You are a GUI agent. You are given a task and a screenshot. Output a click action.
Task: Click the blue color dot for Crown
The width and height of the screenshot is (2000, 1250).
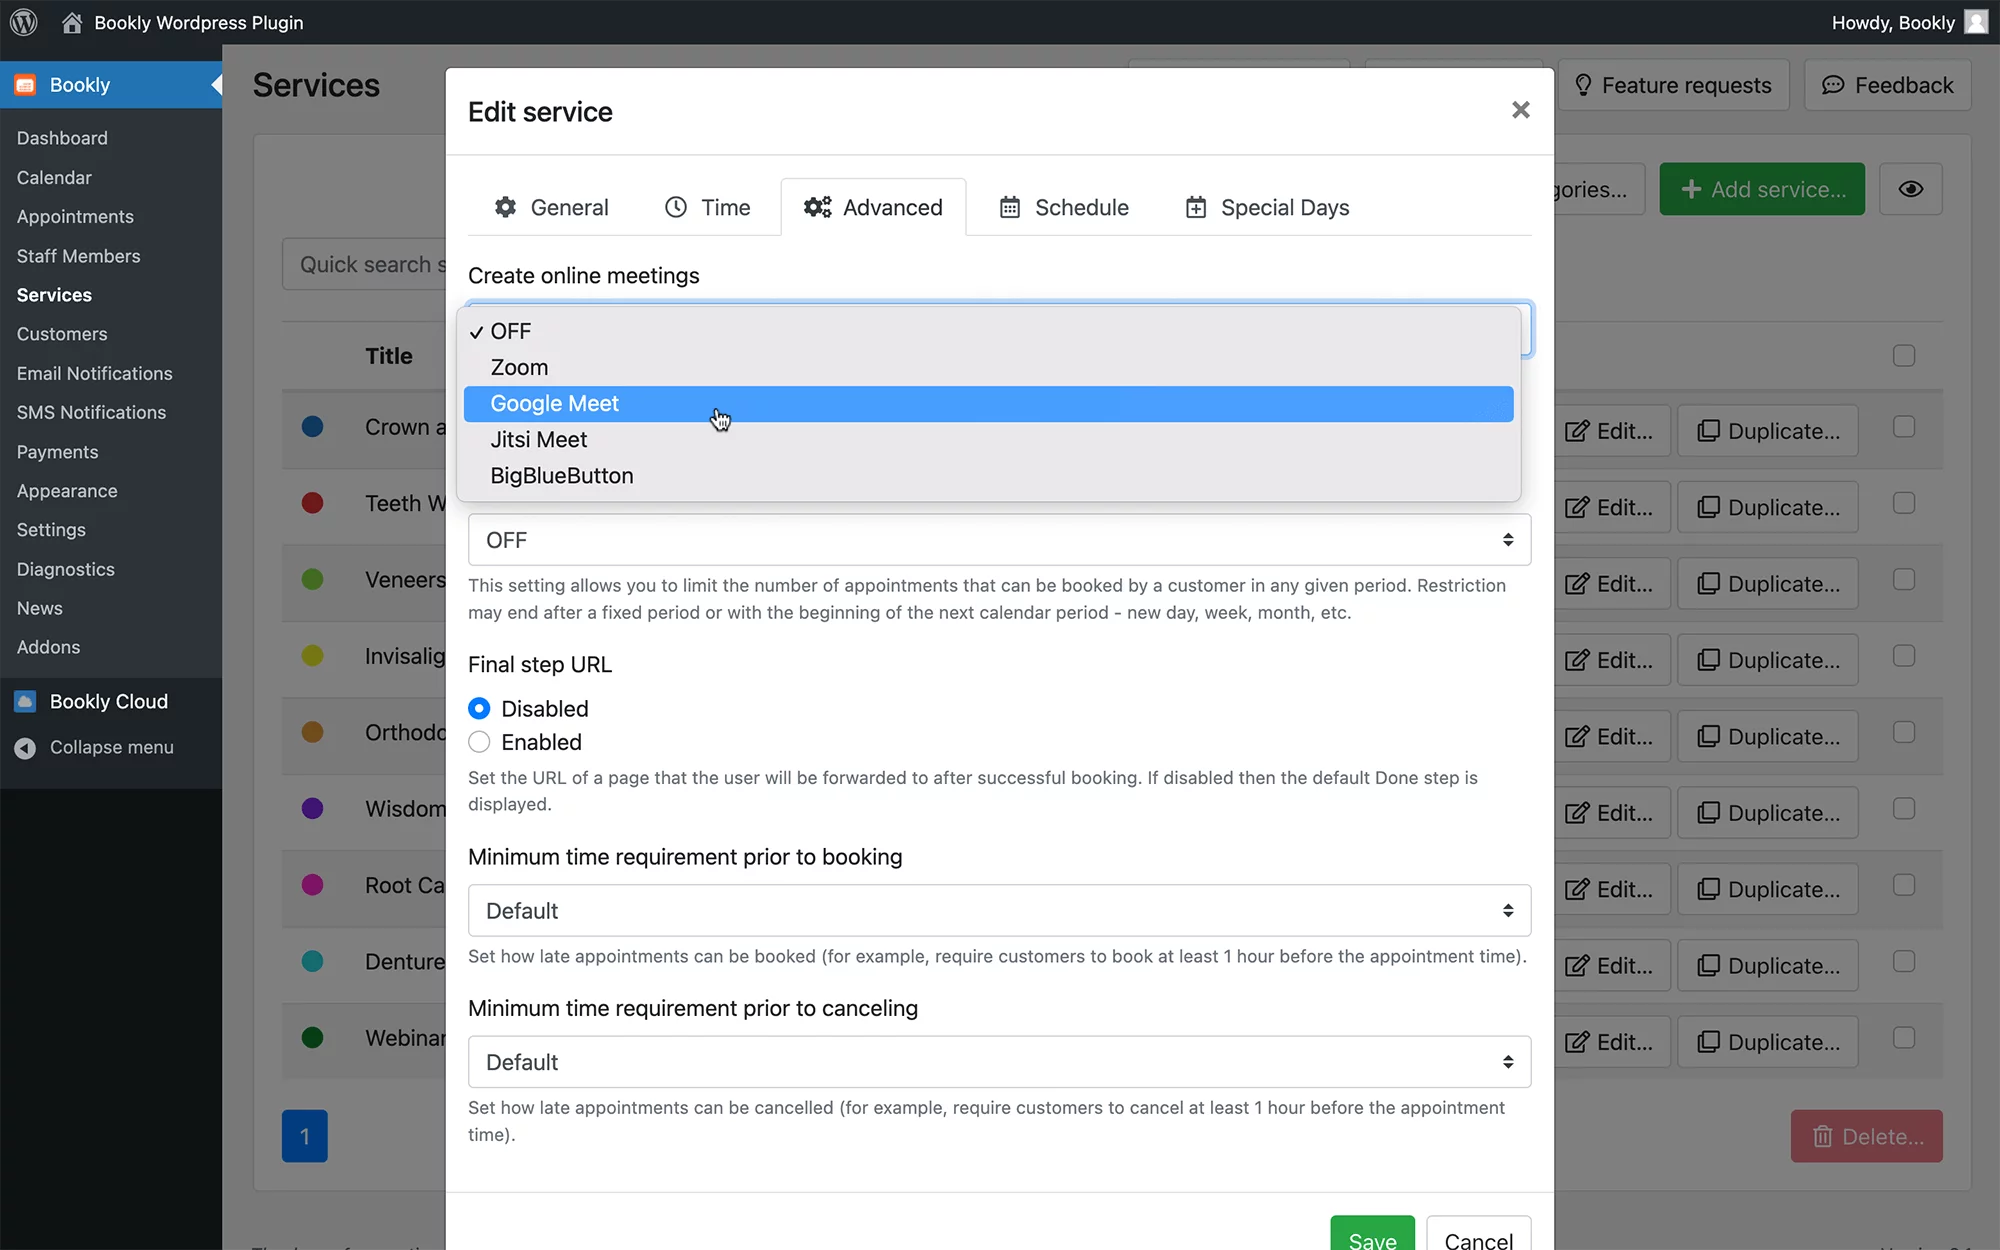click(x=313, y=427)
